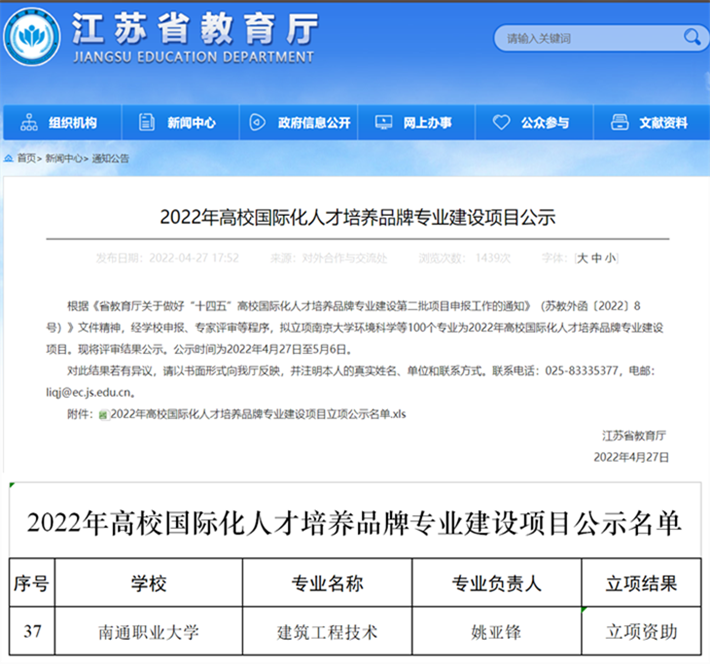Viewport: 710px width, 664px height.
Task: Set font size to 大
Action: click(x=583, y=258)
